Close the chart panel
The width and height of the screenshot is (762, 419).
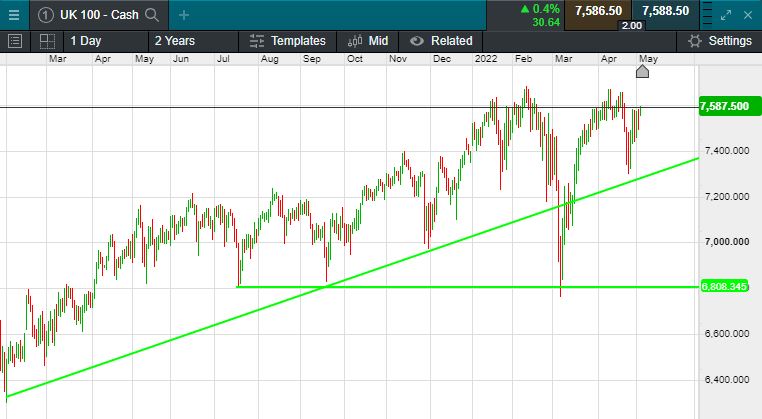click(x=748, y=15)
